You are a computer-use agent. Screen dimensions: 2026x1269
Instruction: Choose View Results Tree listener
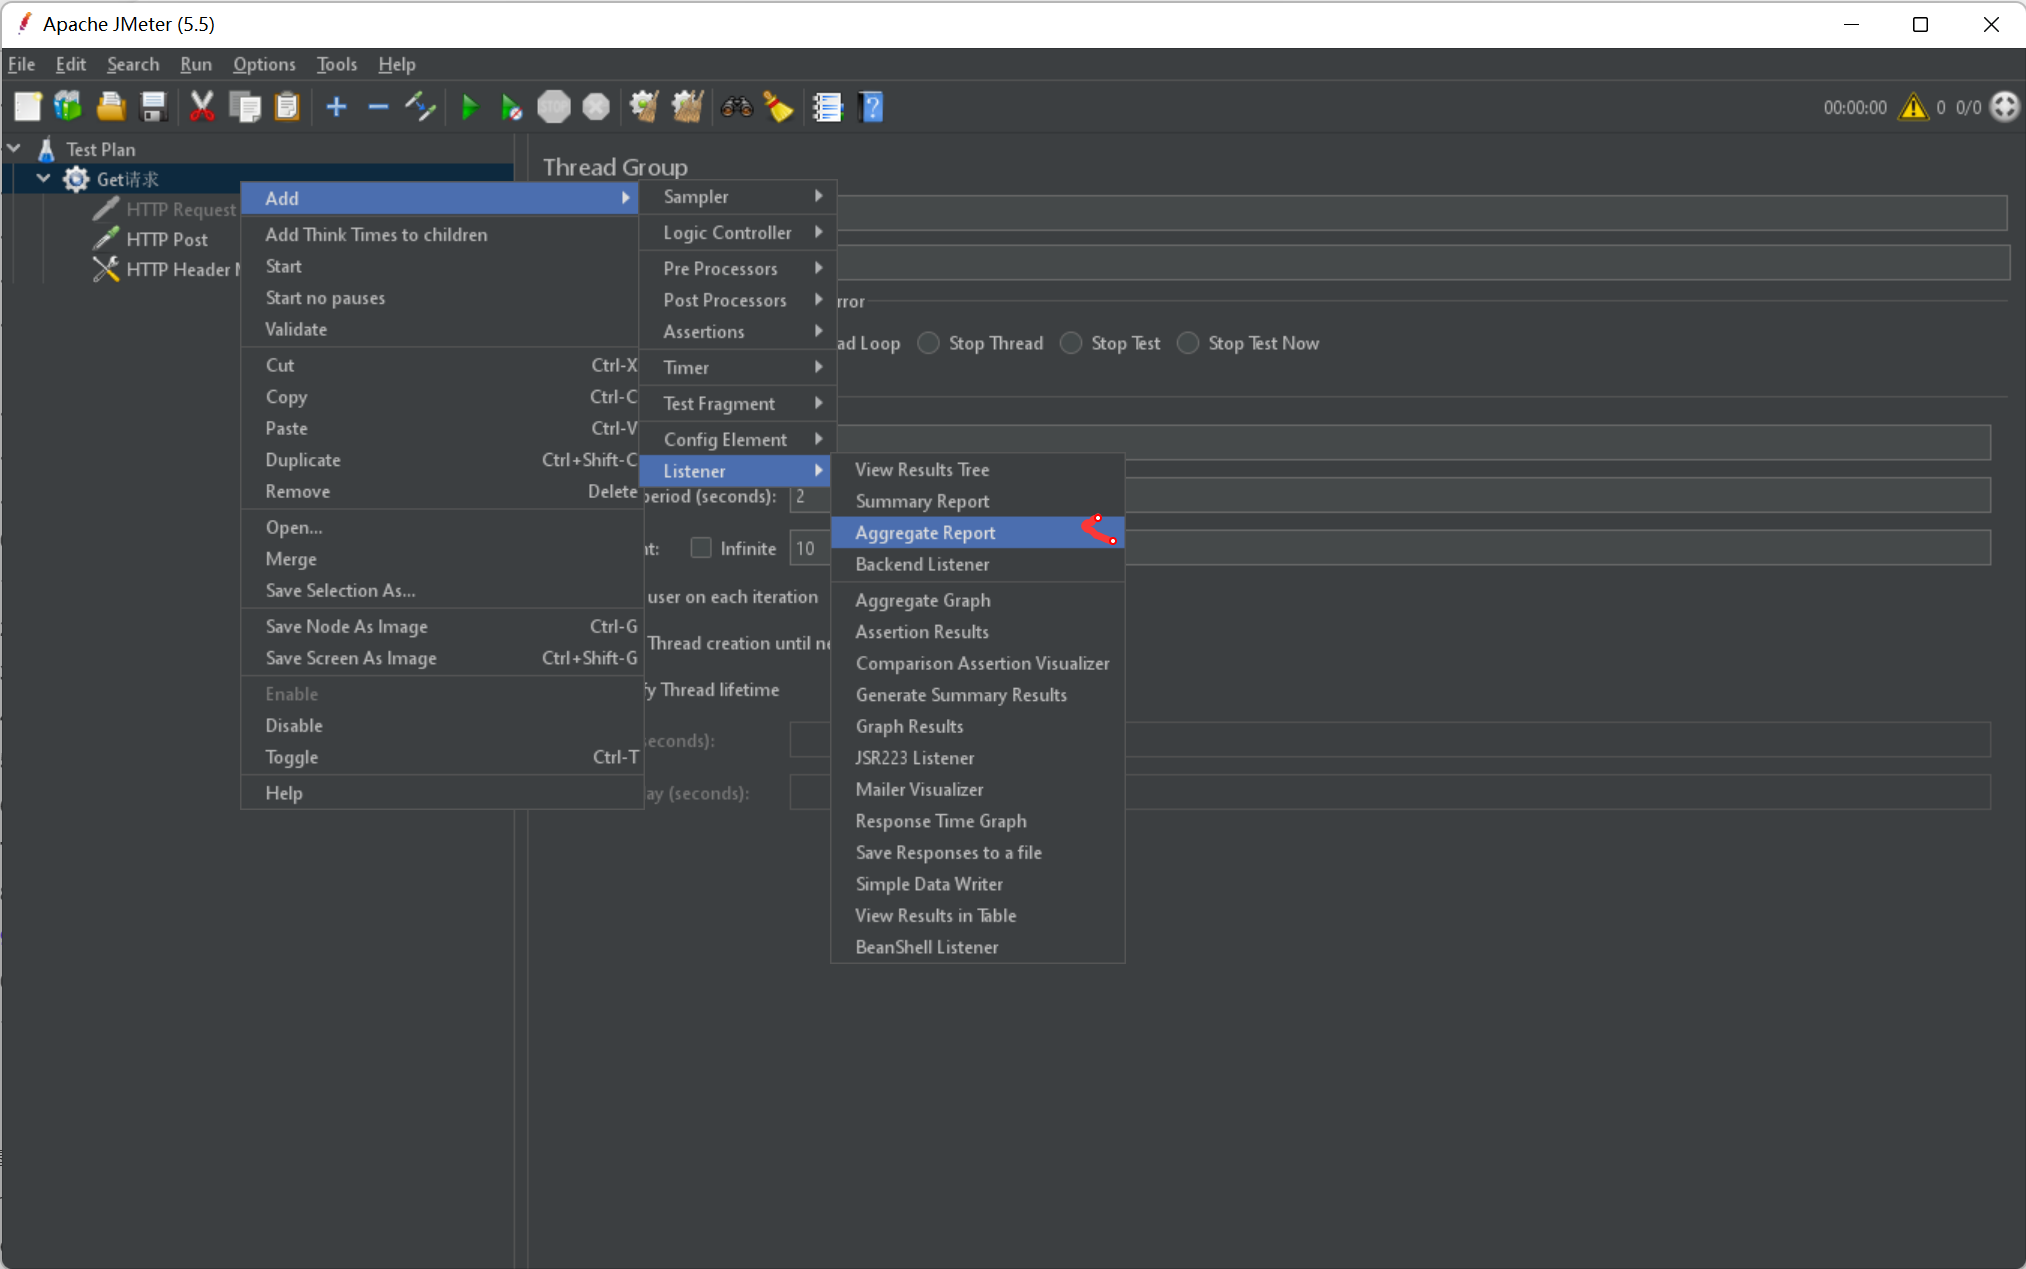tap(978, 470)
